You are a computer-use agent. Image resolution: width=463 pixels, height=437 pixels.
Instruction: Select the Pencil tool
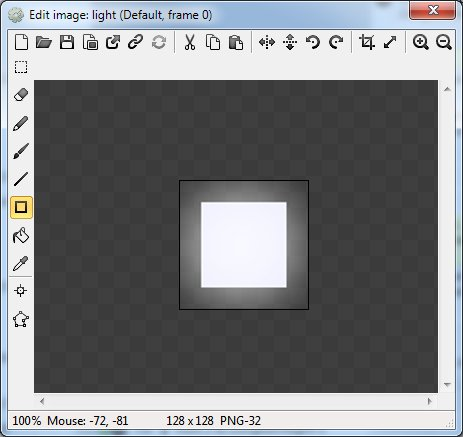[x=21, y=123]
